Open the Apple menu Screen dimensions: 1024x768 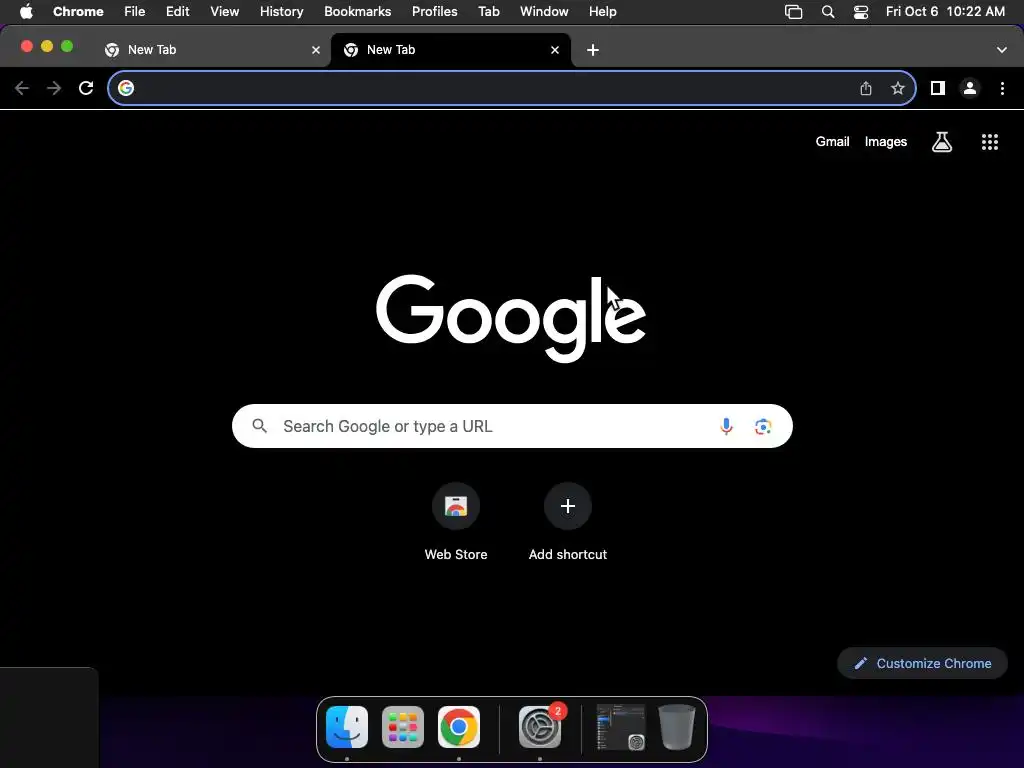point(26,12)
